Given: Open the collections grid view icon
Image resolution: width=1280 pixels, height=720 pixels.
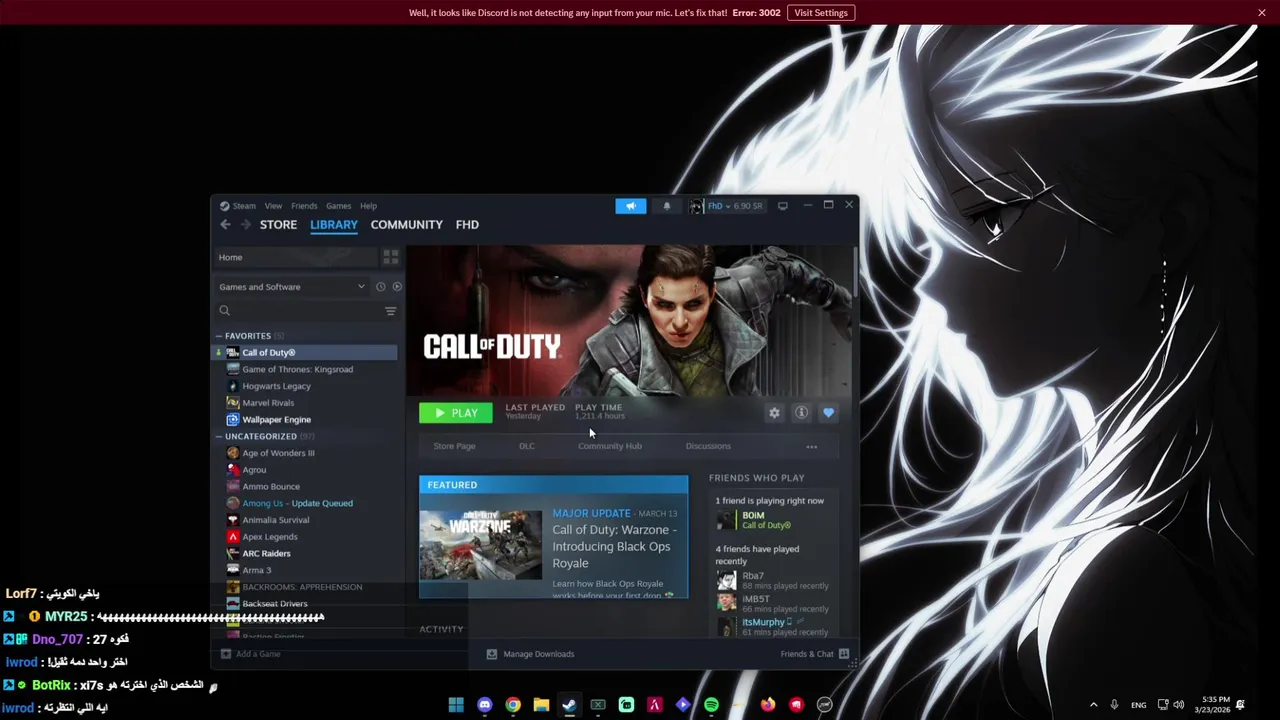Looking at the screenshot, I should pos(390,257).
